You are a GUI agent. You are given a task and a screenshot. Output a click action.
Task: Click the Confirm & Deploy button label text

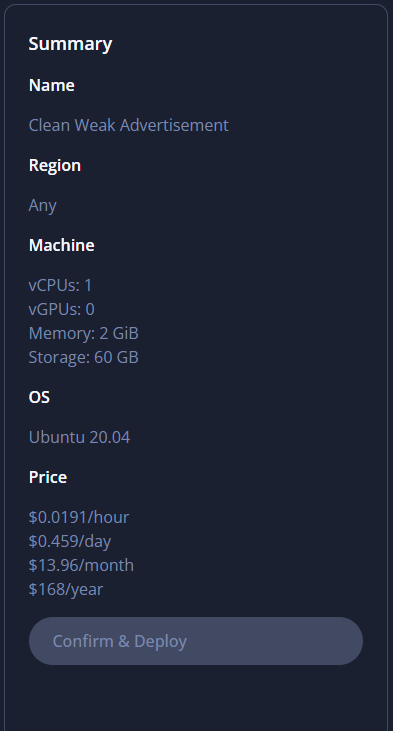(x=120, y=641)
